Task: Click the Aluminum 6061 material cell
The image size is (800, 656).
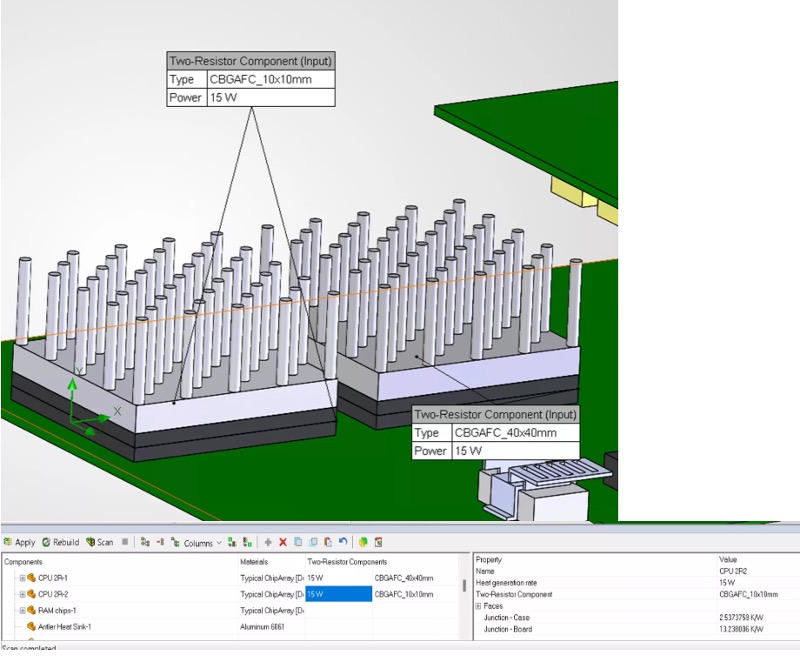Action: pyautogui.click(x=262, y=626)
